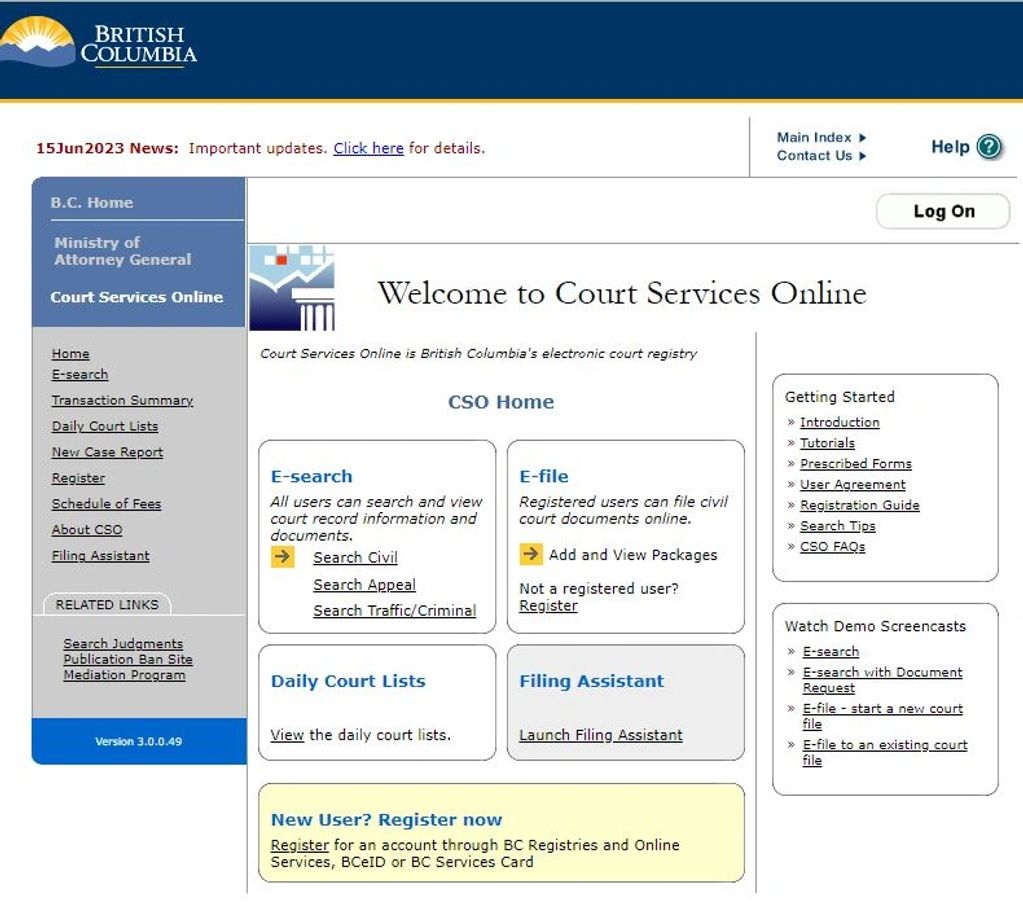Screen dimensions: 1023x908
Task: Click the E-file card heading
Action: tap(543, 476)
